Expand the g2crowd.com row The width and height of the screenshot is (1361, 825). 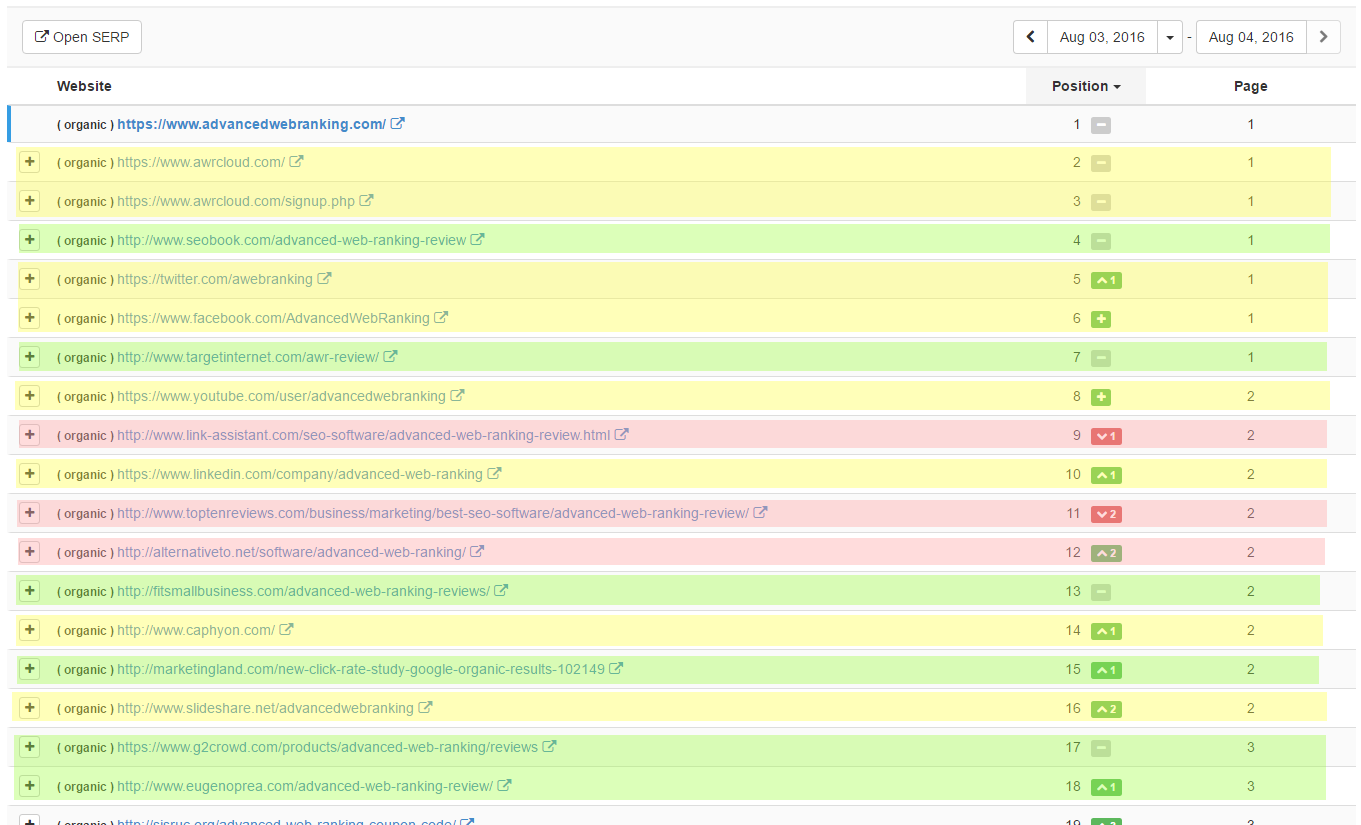click(29, 747)
